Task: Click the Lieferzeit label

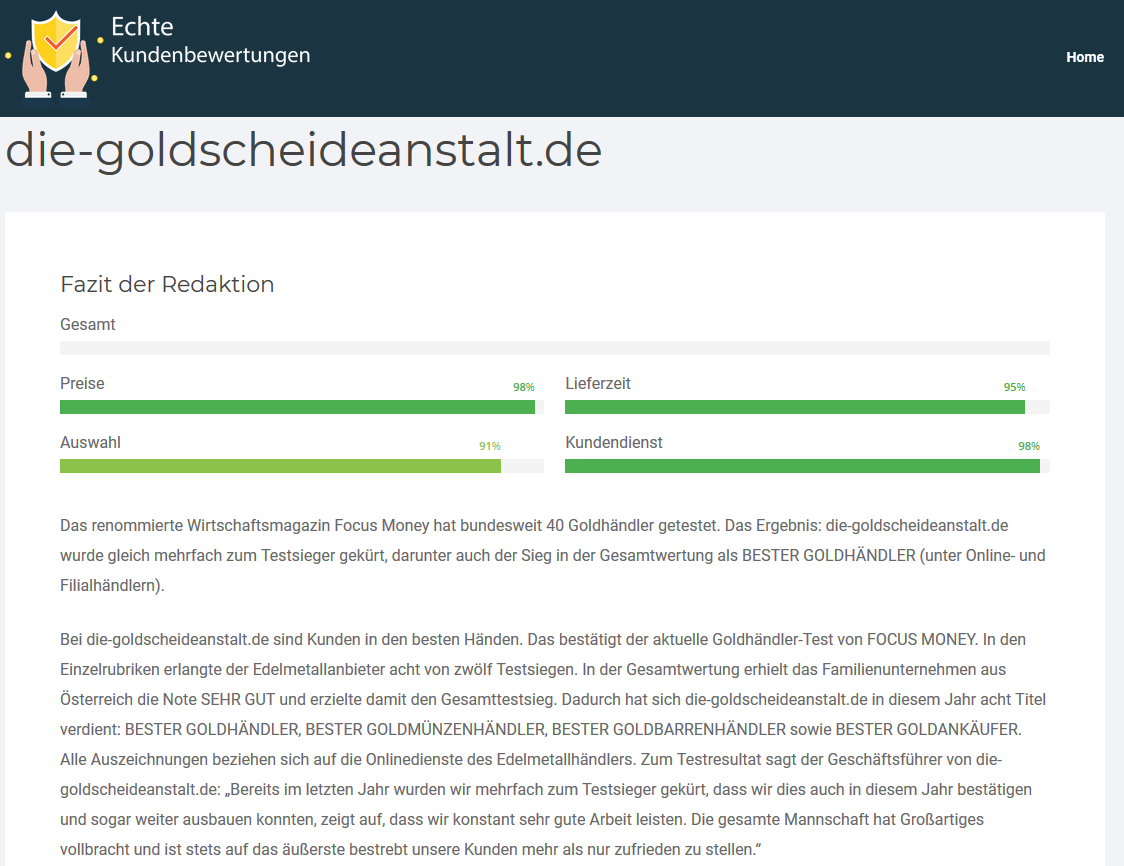Action: 598,384
